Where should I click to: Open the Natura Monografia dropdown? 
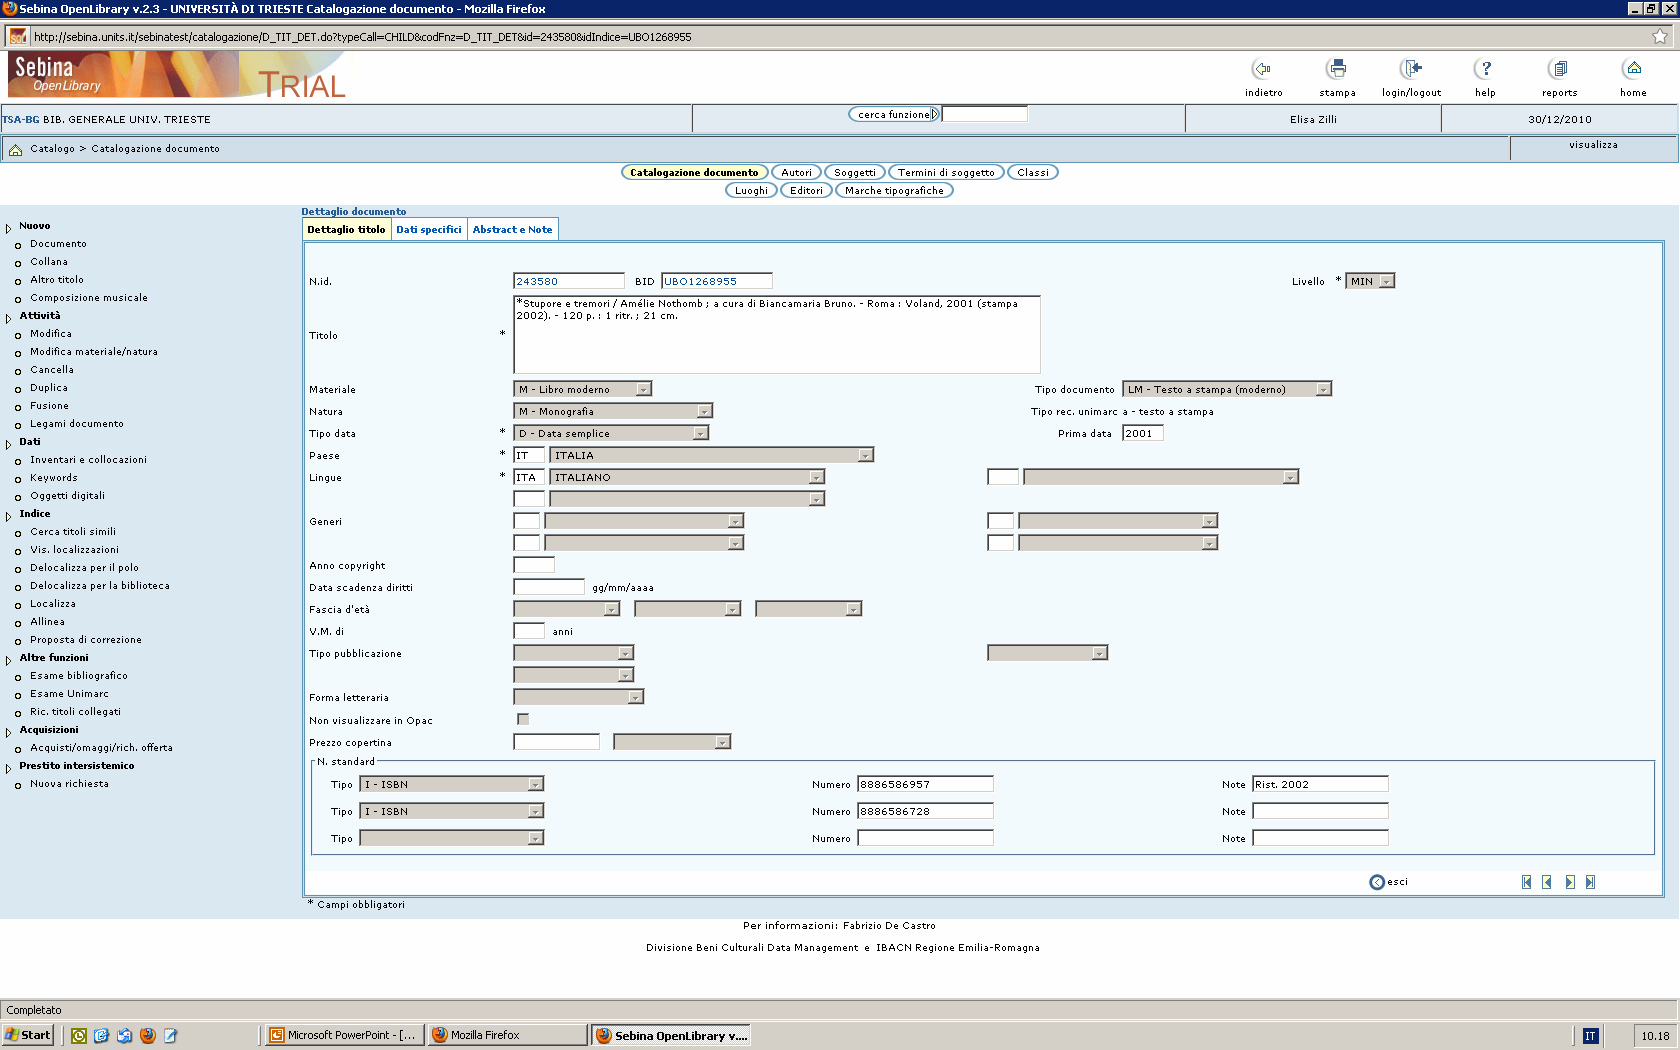[613, 411]
